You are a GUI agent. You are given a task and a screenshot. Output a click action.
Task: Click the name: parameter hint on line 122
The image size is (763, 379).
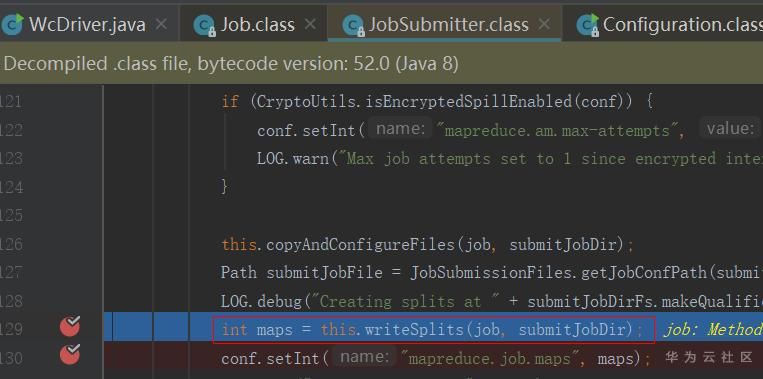tap(400, 129)
